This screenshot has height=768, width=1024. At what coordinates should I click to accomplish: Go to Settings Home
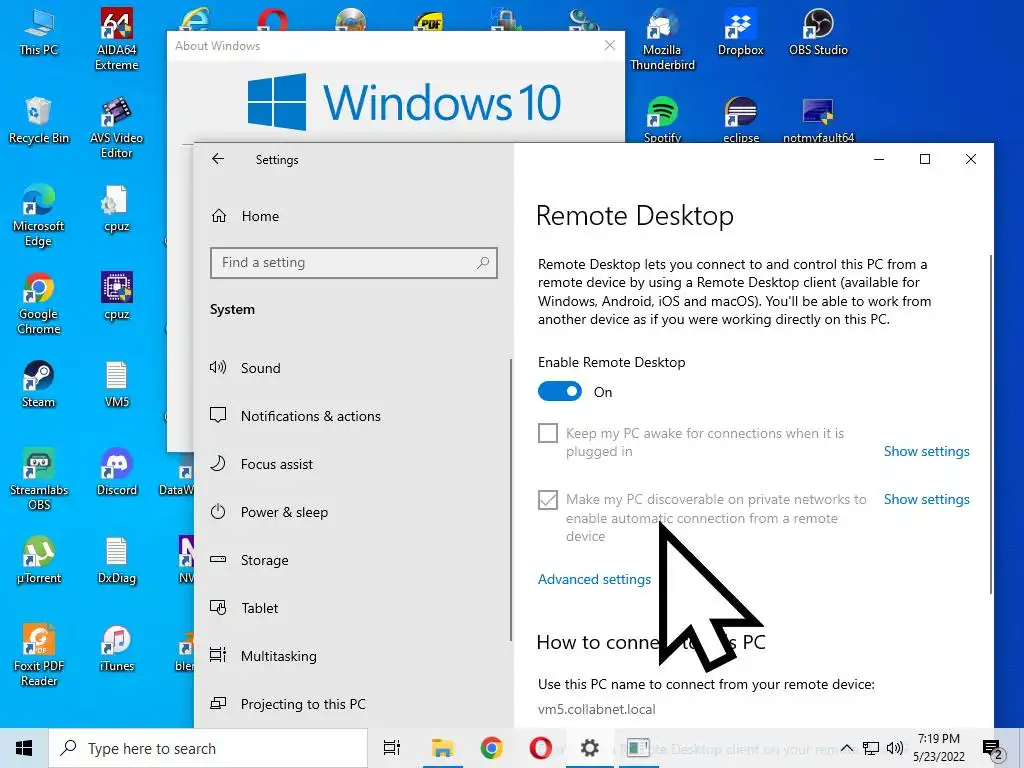tap(246, 216)
